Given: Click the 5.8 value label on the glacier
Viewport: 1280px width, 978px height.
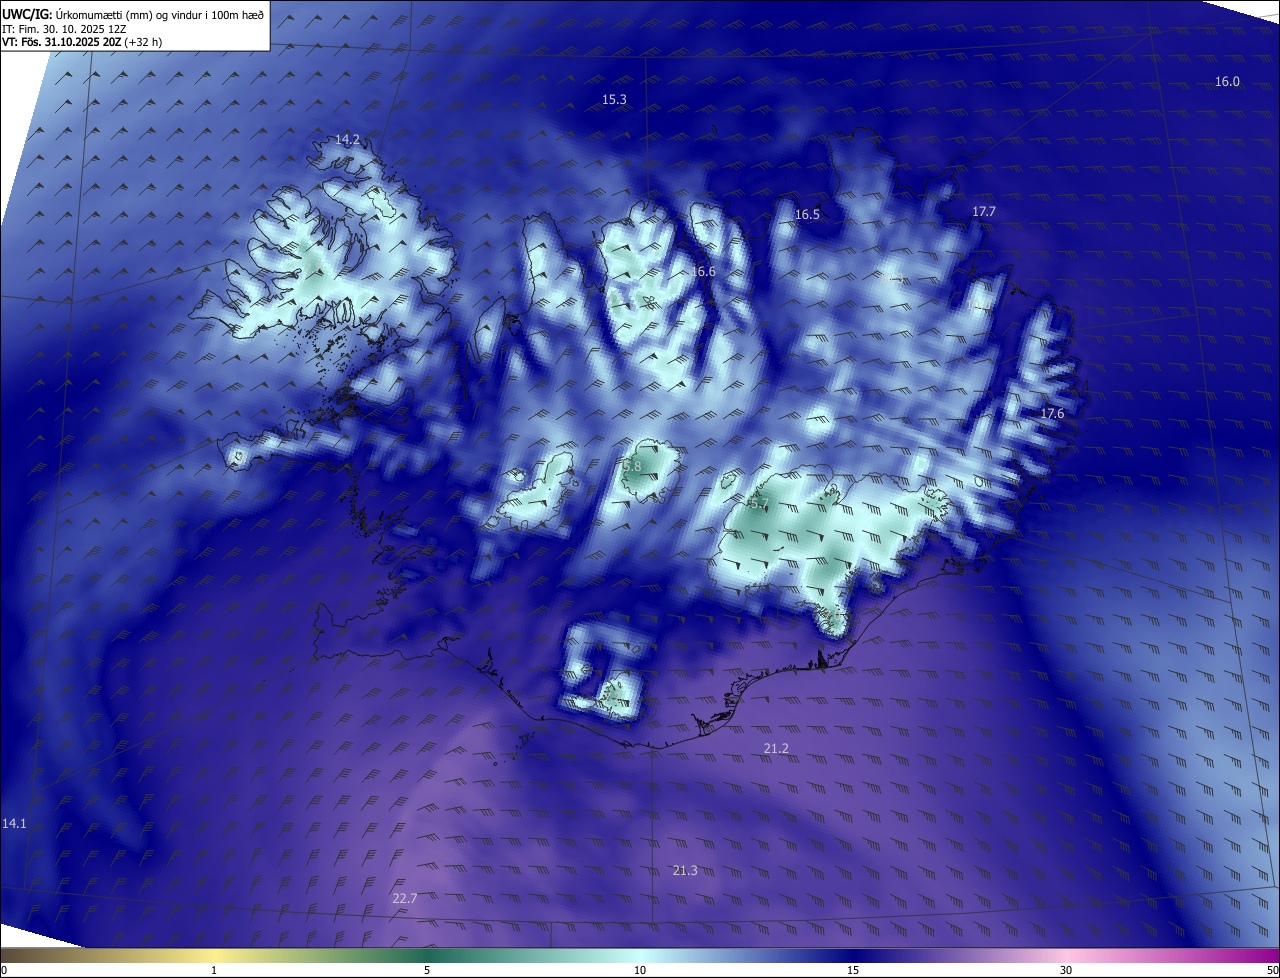Looking at the screenshot, I should pos(632,467).
